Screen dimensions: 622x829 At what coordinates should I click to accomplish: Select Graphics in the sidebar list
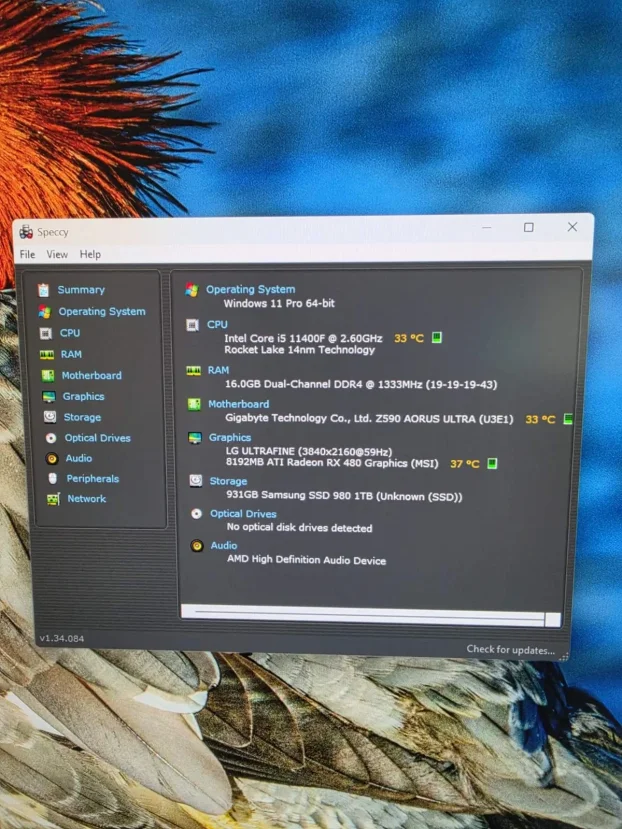84,397
